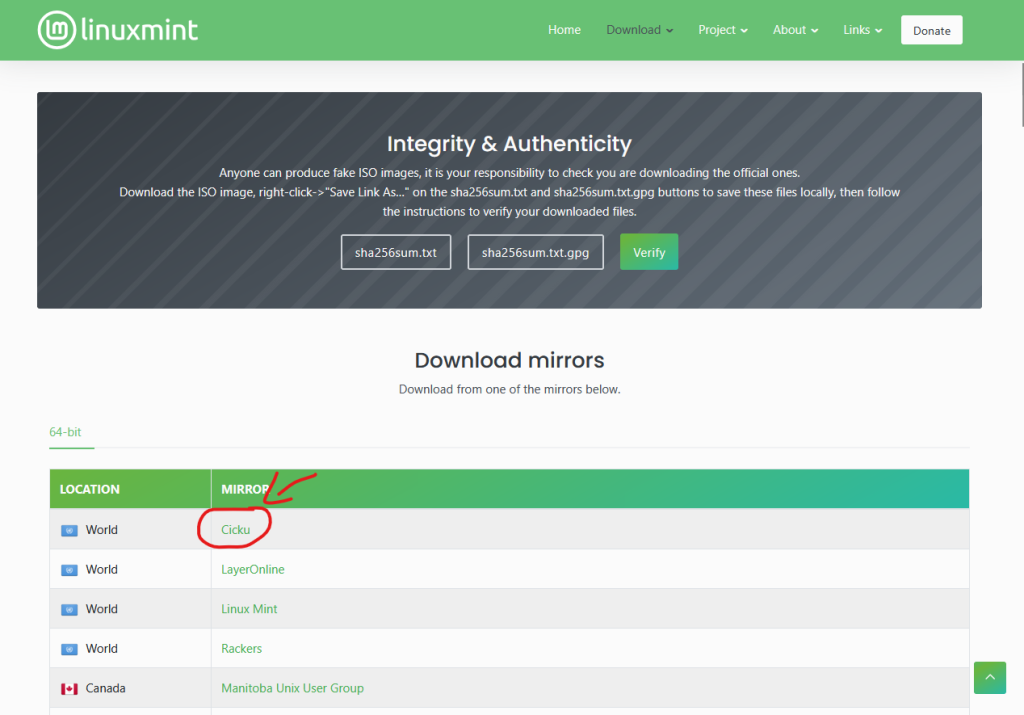The image size is (1024, 715).
Task: Click the linuxmint wordmark text
Action: [x=139, y=30]
